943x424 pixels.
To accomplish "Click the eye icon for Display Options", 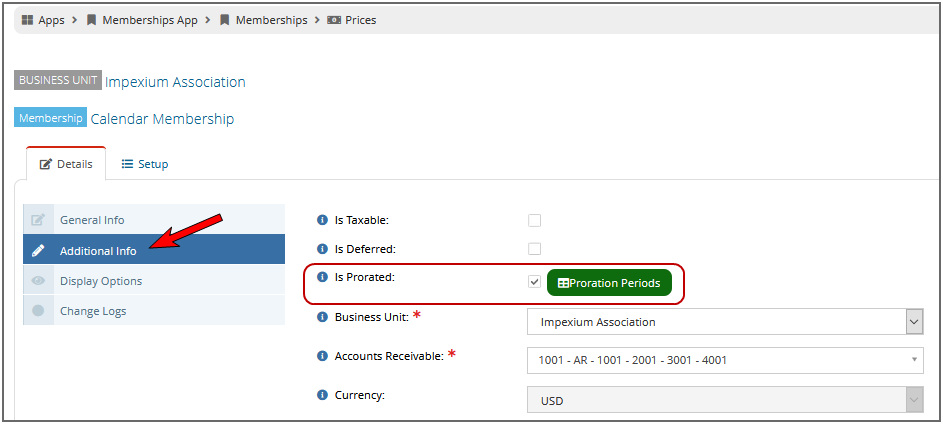I will point(38,281).
